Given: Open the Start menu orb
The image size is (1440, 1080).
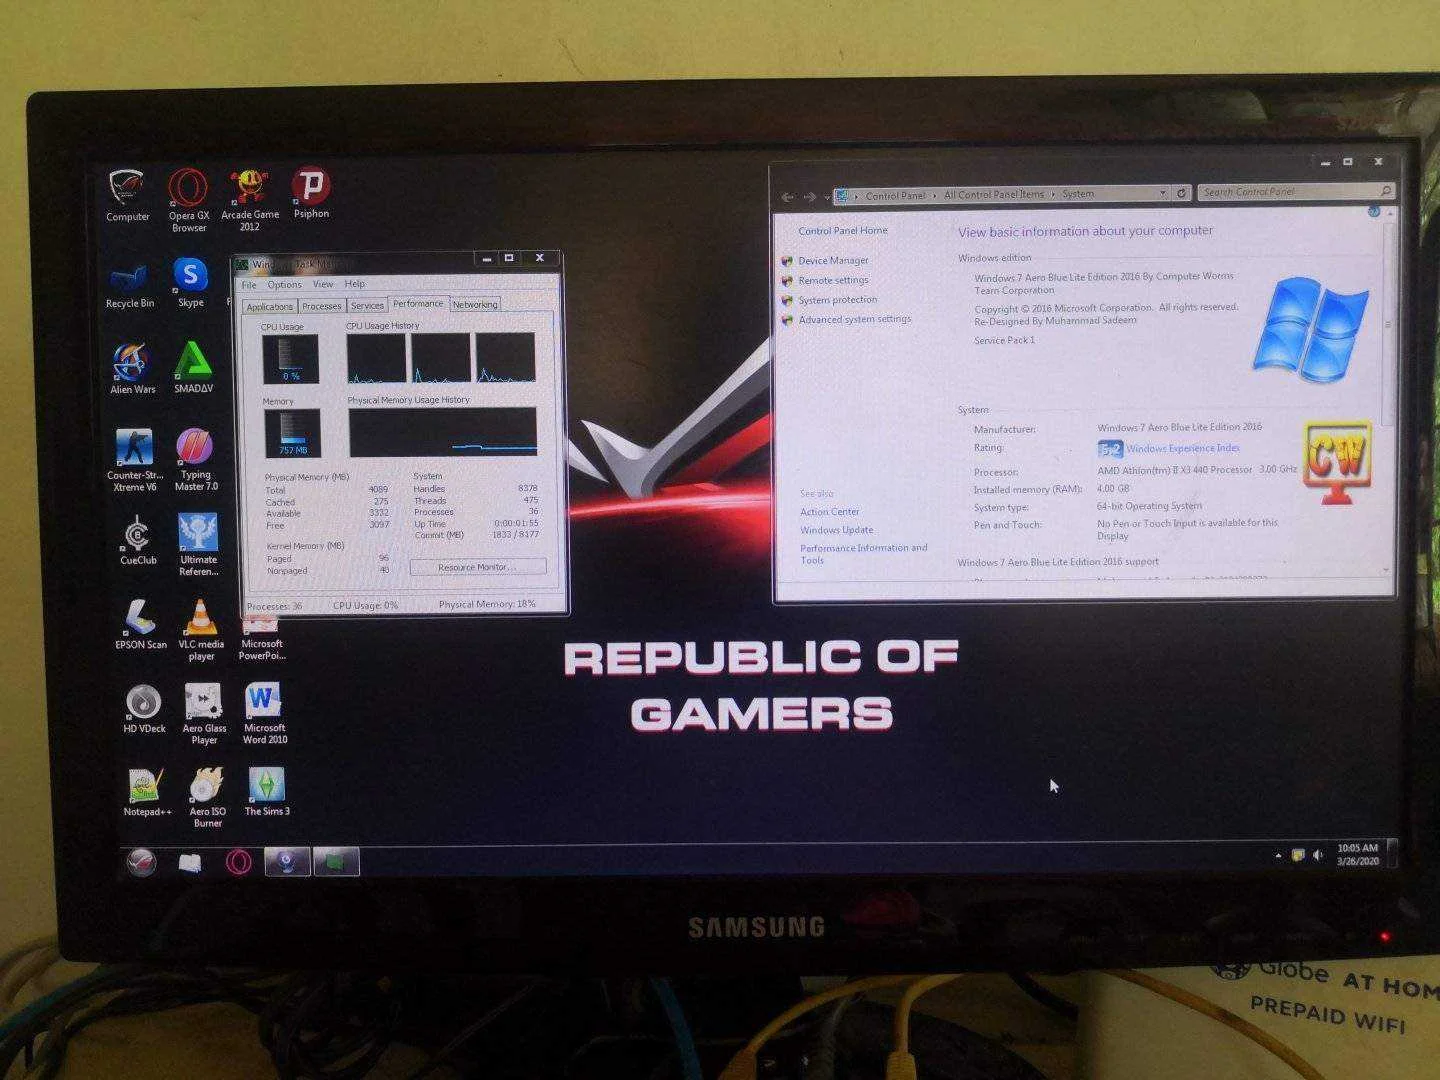Looking at the screenshot, I should coord(141,862).
